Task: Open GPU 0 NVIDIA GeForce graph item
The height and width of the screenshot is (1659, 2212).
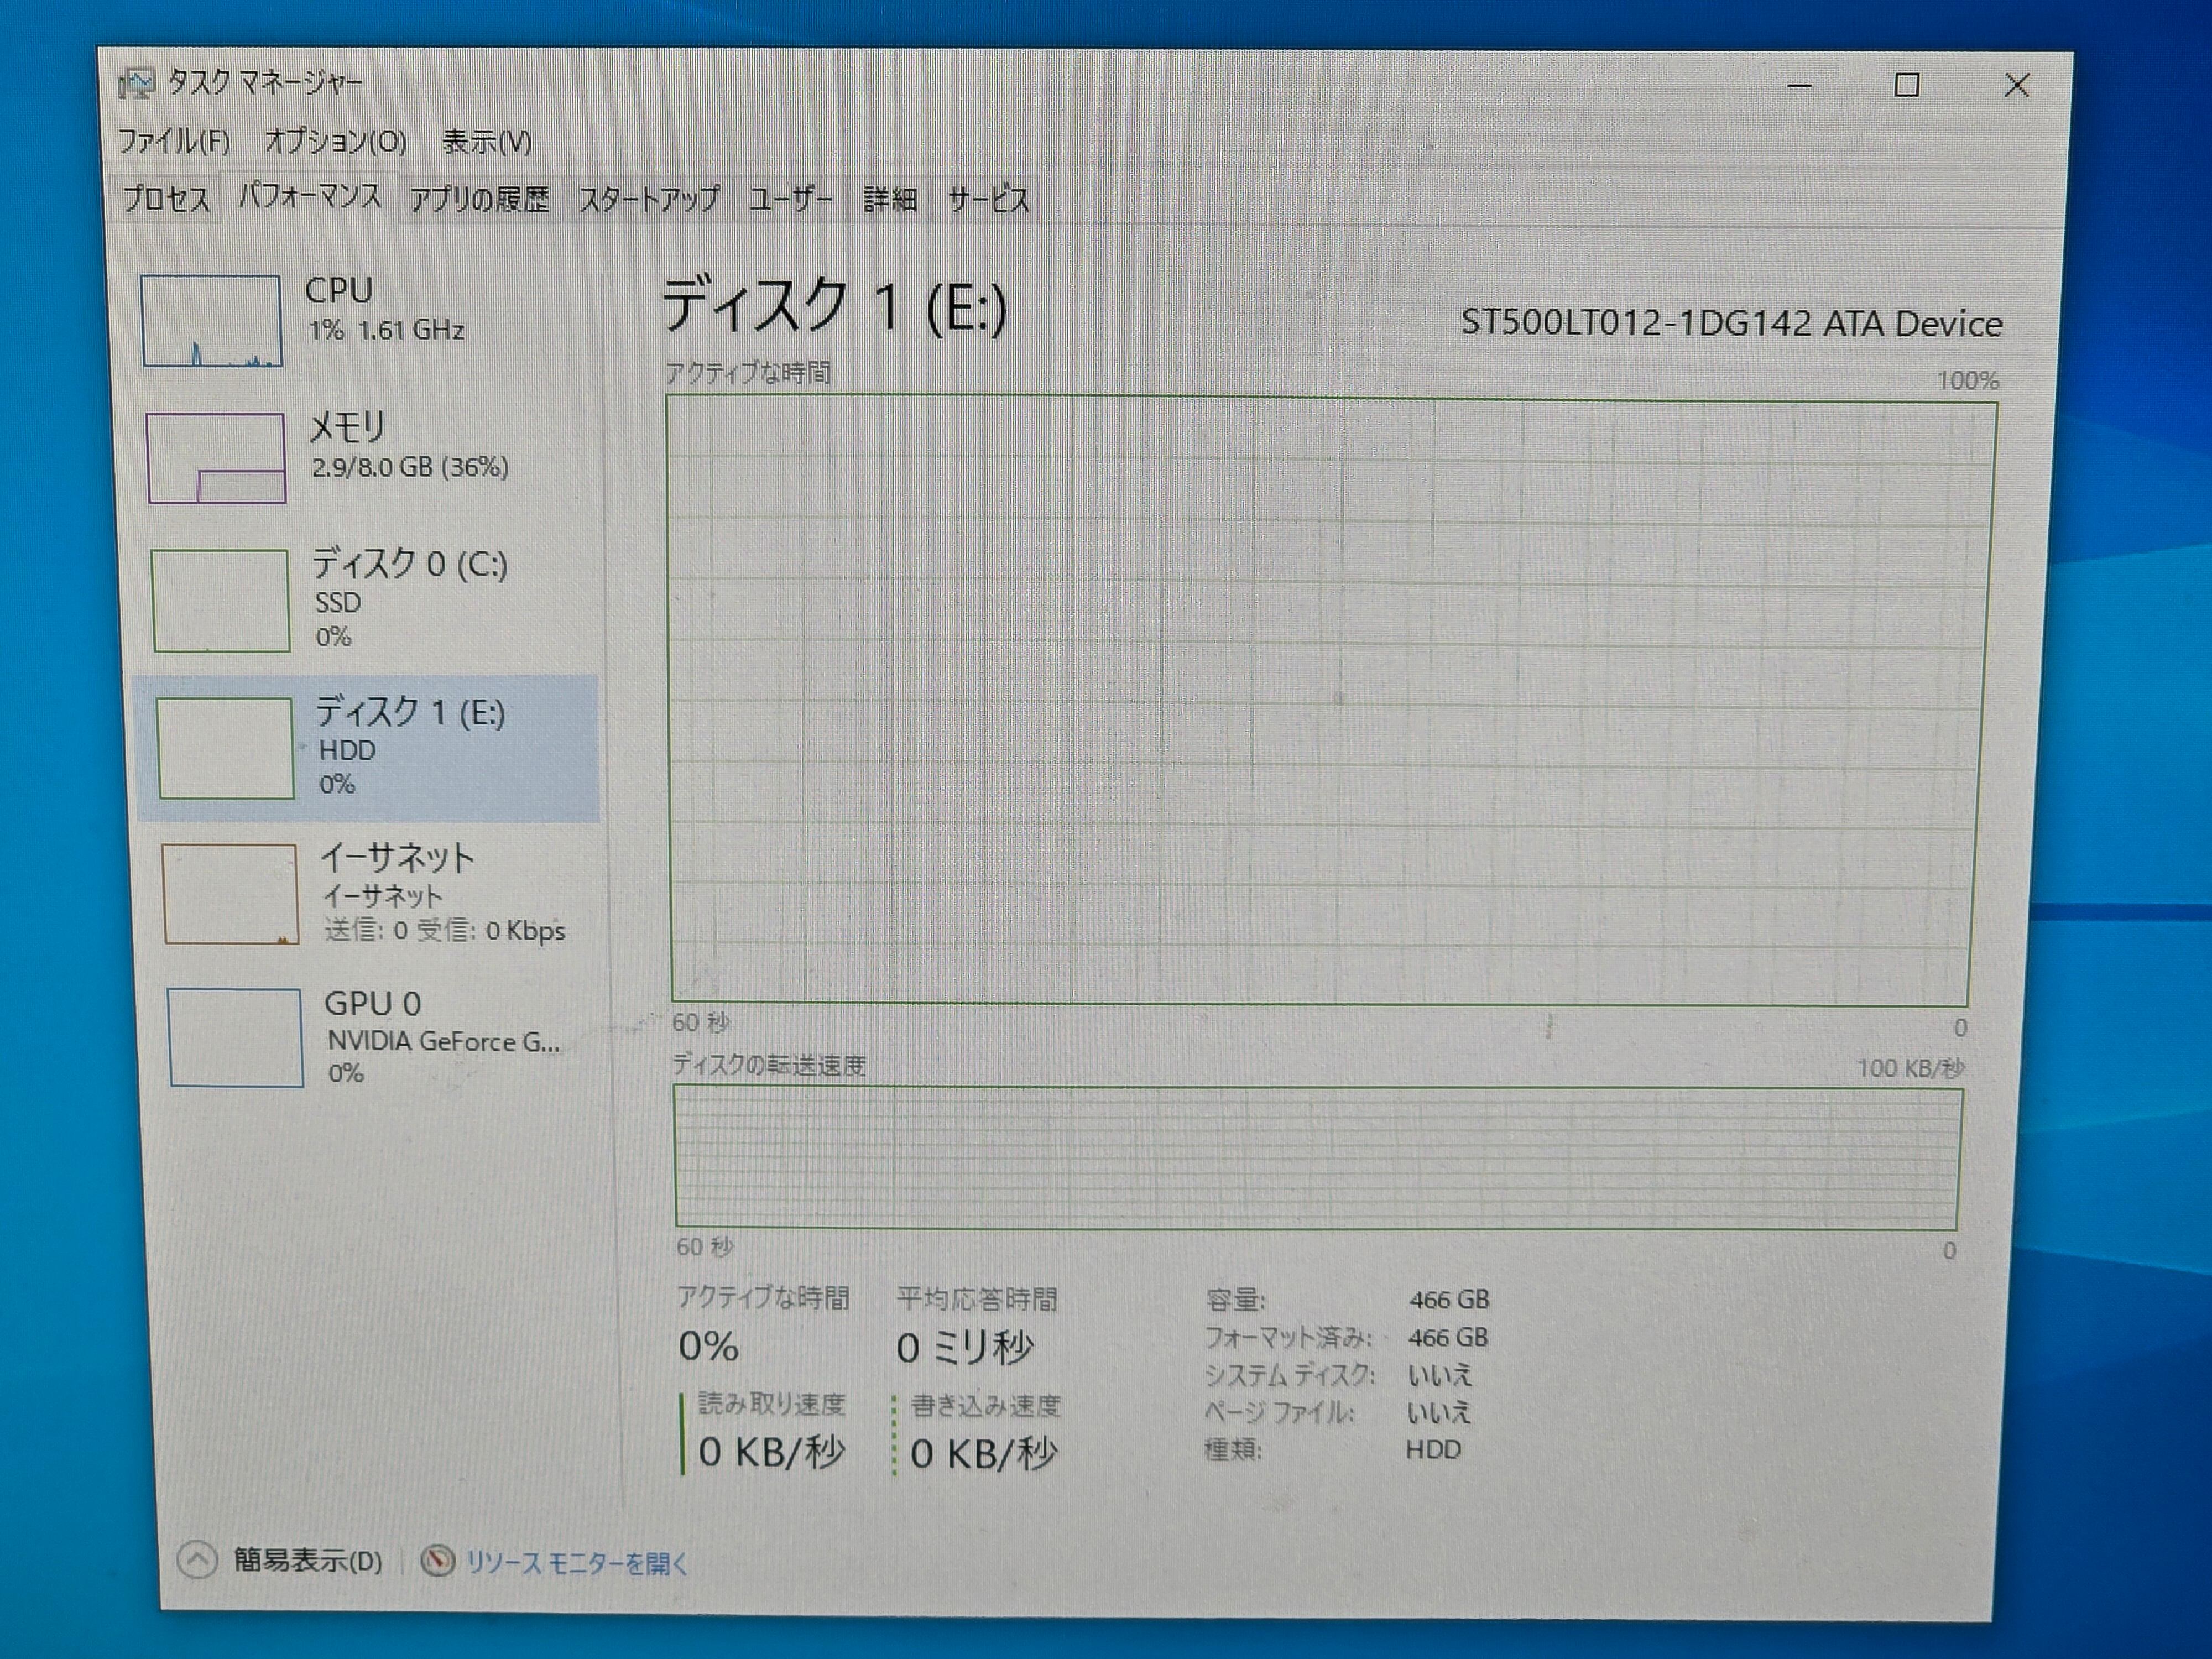Action: pyautogui.click(x=235, y=1037)
